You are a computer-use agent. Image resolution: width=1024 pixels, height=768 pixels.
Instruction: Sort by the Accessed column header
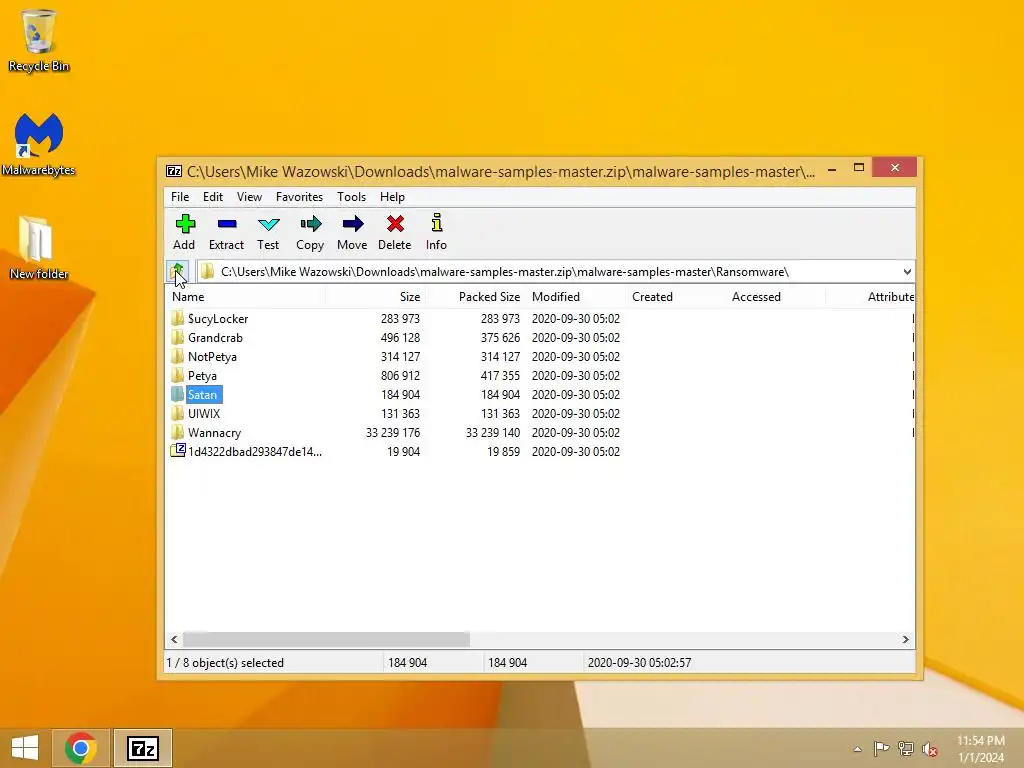point(775,296)
